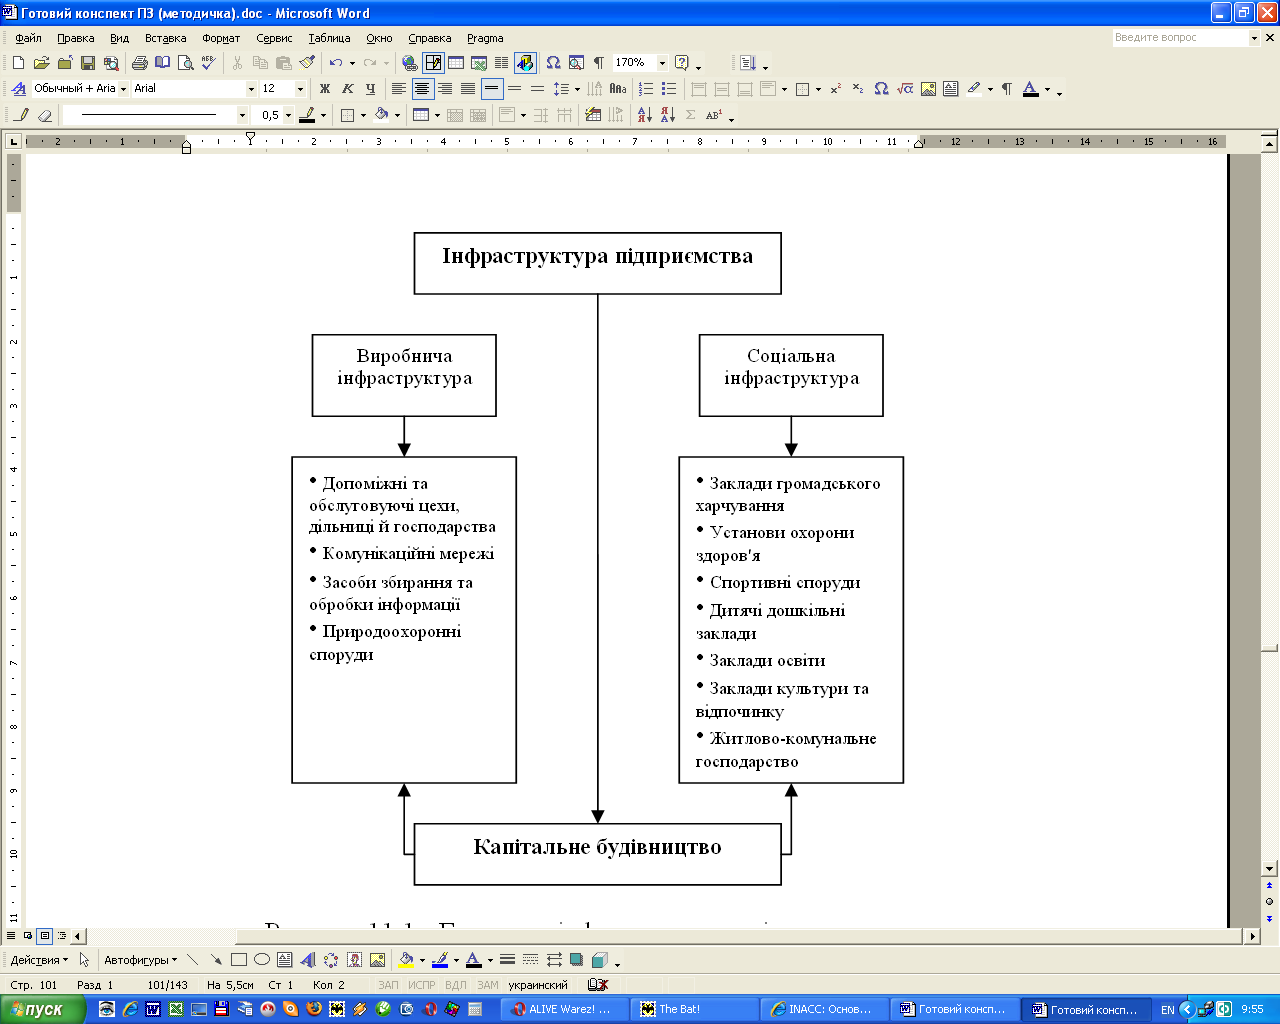Click the Format Painter brush icon
Viewport: 1280px width, 1024px height.
tap(307, 63)
